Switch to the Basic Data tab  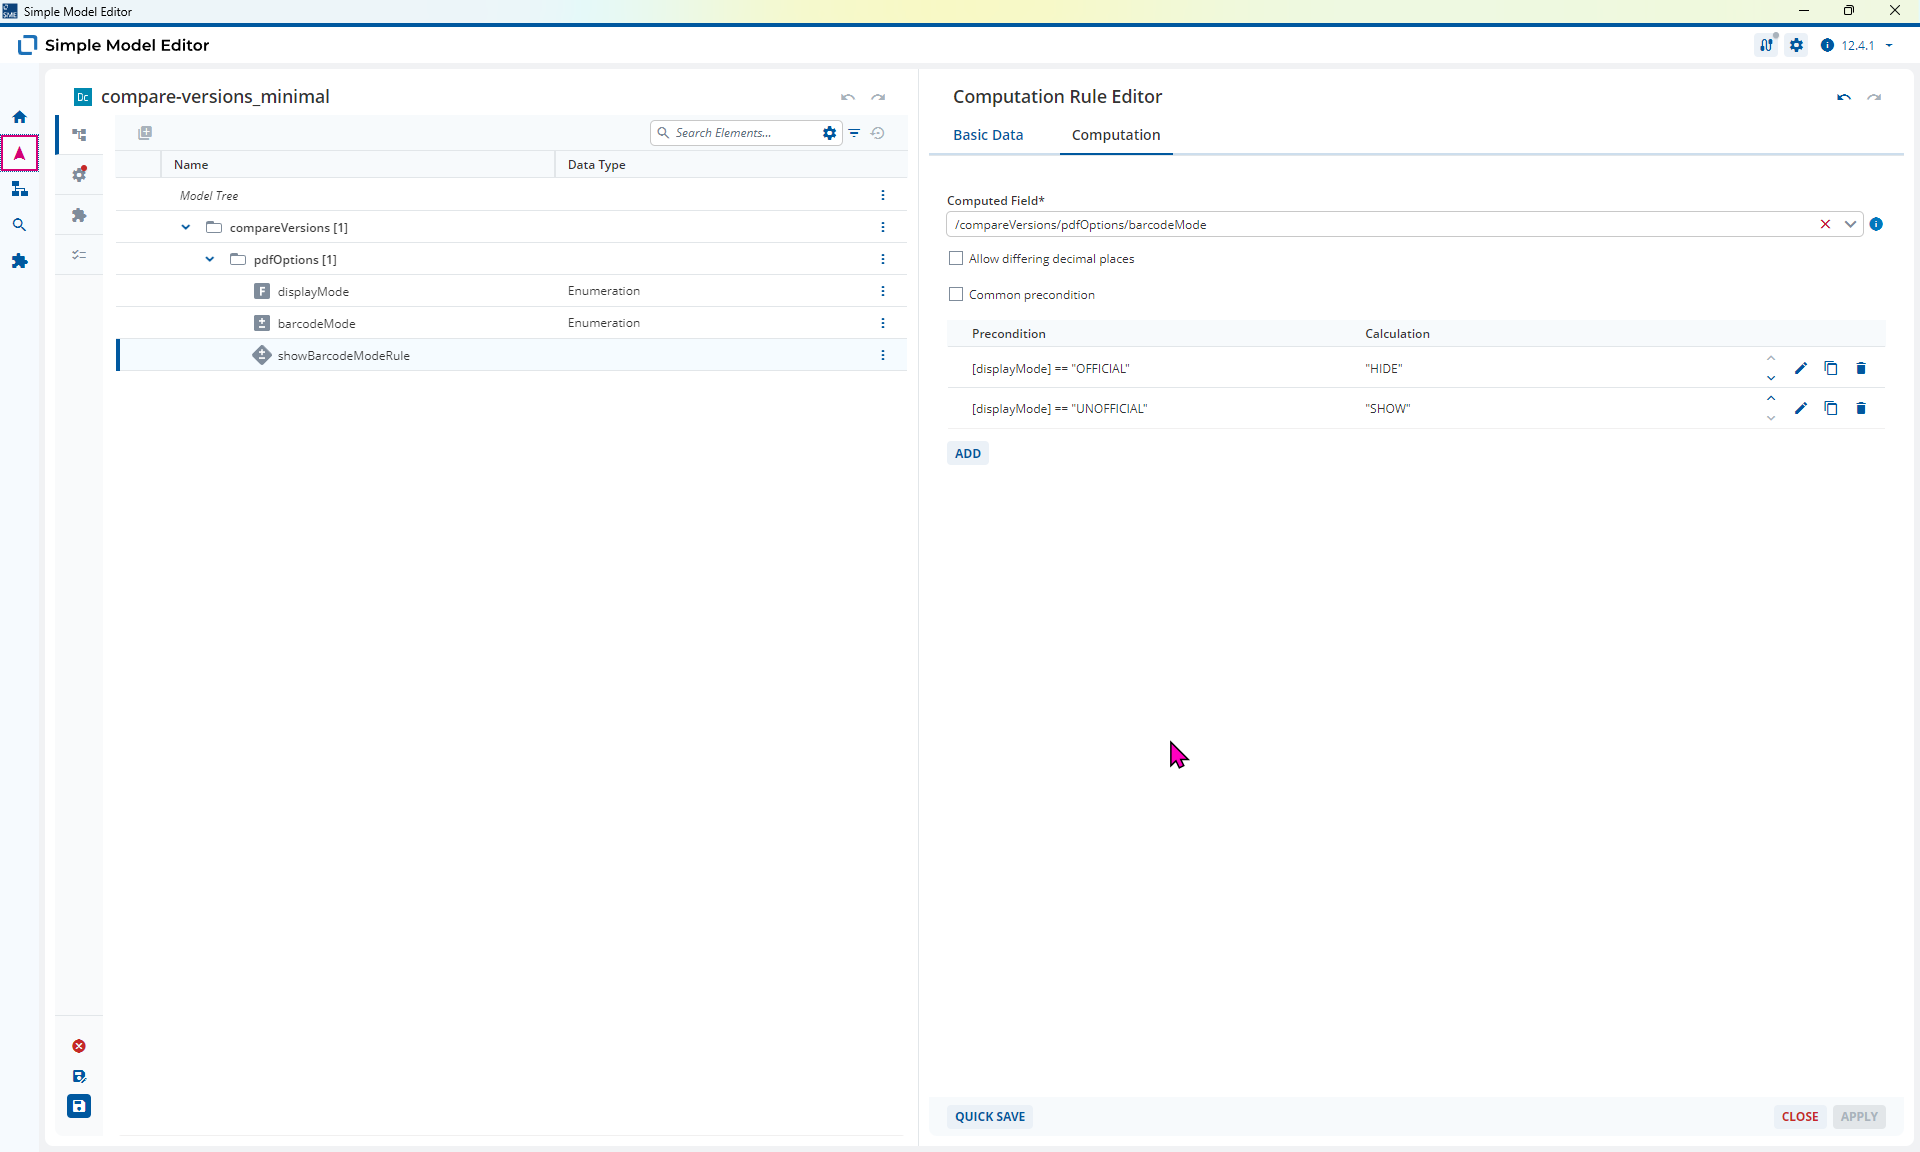point(988,135)
